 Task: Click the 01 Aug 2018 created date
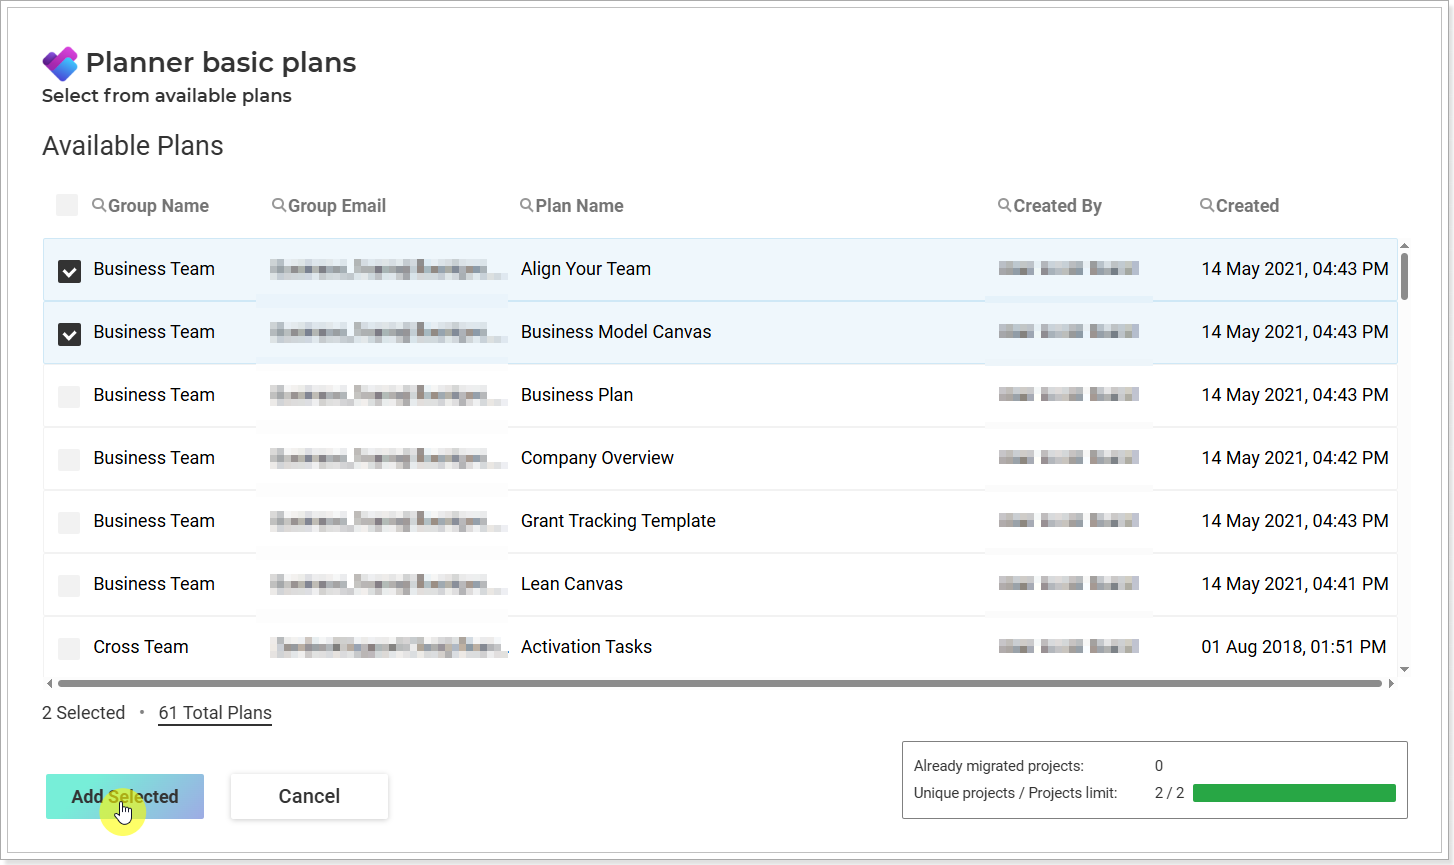click(x=1294, y=647)
